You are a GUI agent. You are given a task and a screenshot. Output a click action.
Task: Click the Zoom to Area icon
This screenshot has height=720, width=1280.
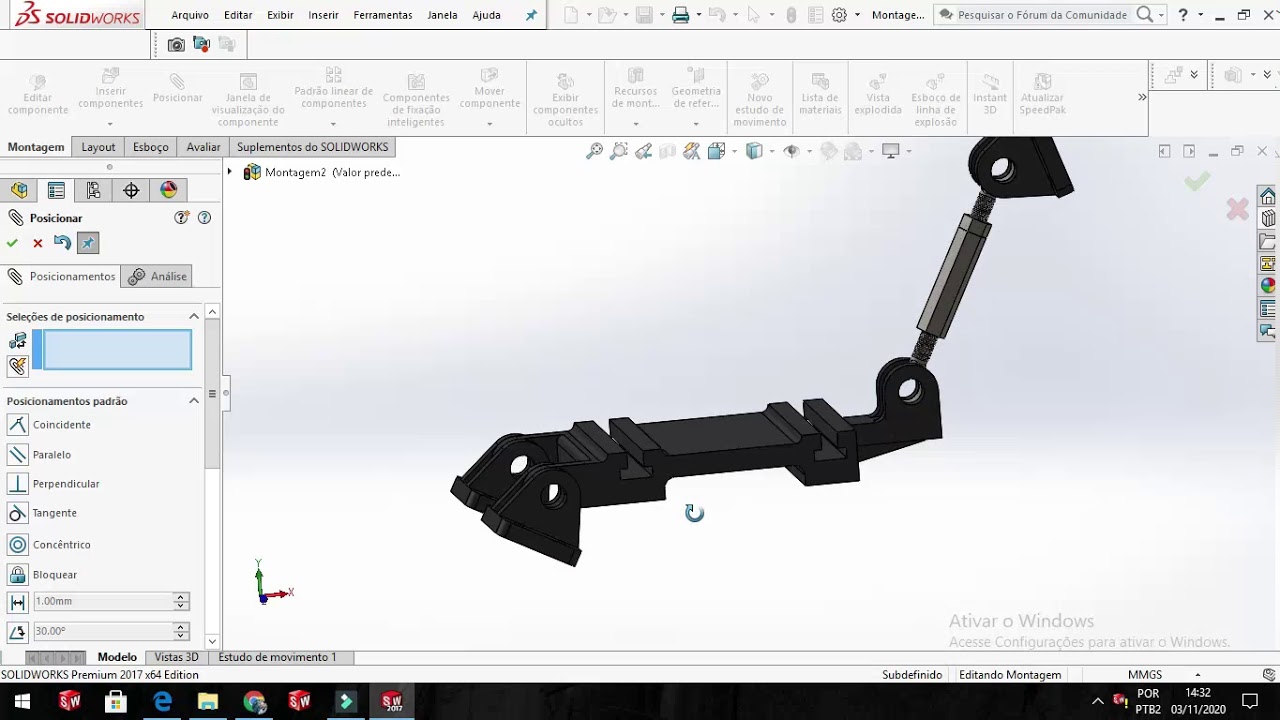[x=619, y=151]
